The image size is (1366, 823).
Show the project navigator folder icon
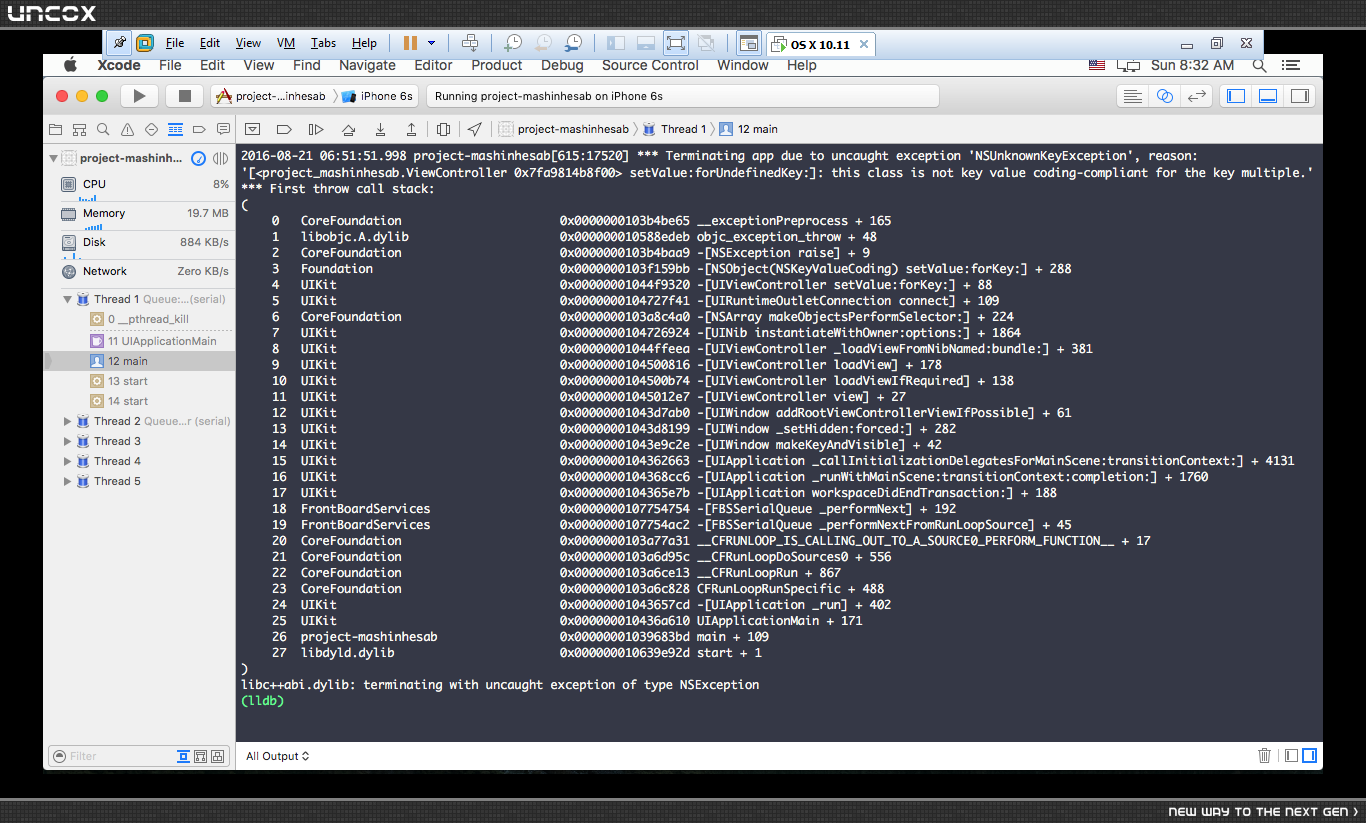click(x=55, y=129)
